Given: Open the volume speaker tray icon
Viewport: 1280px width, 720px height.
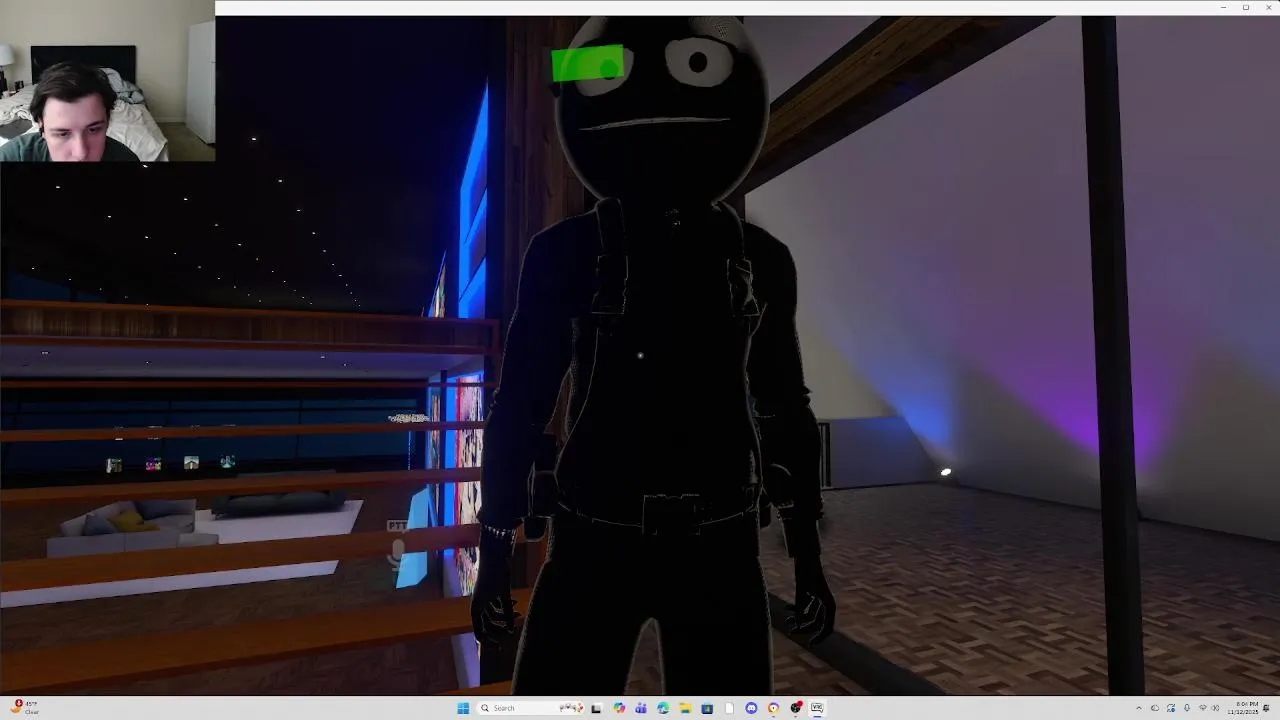Looking at the screenshot, I should point(1215,708).
